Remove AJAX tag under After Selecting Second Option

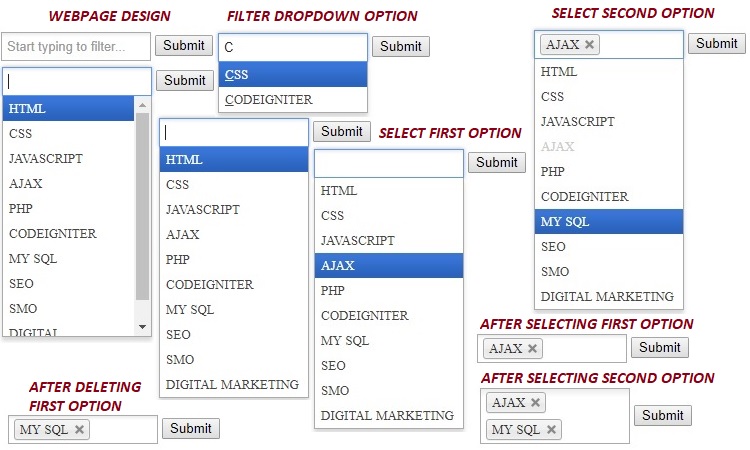536,403
